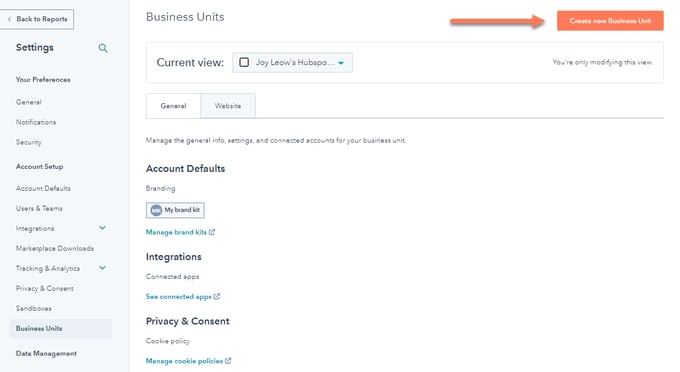The height and width of the screenshot is (372, 680).
Task: Click the Cookie policy label
Action: coord(168,341)
